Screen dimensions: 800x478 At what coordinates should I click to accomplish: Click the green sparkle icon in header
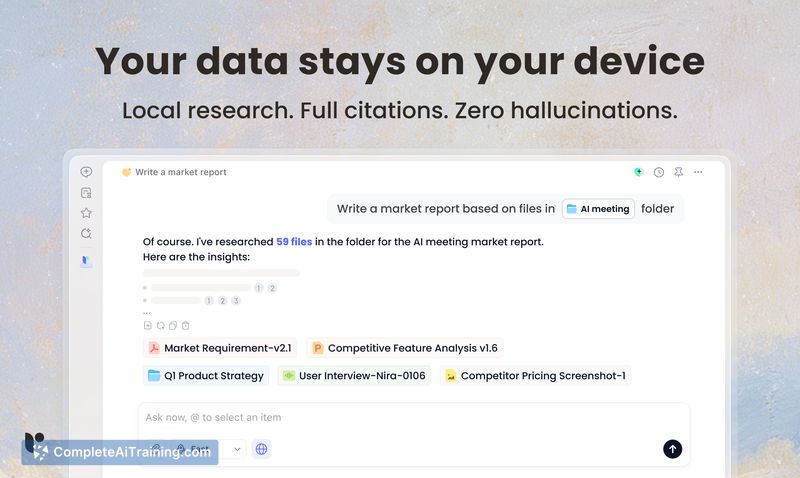click(638, 172)
